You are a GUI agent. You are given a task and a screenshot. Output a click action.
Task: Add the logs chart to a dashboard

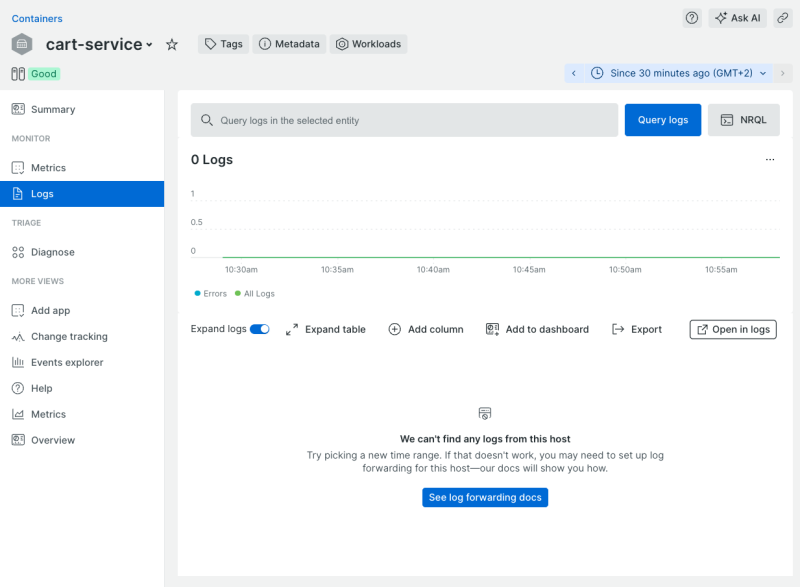click(x=537, y=329)
